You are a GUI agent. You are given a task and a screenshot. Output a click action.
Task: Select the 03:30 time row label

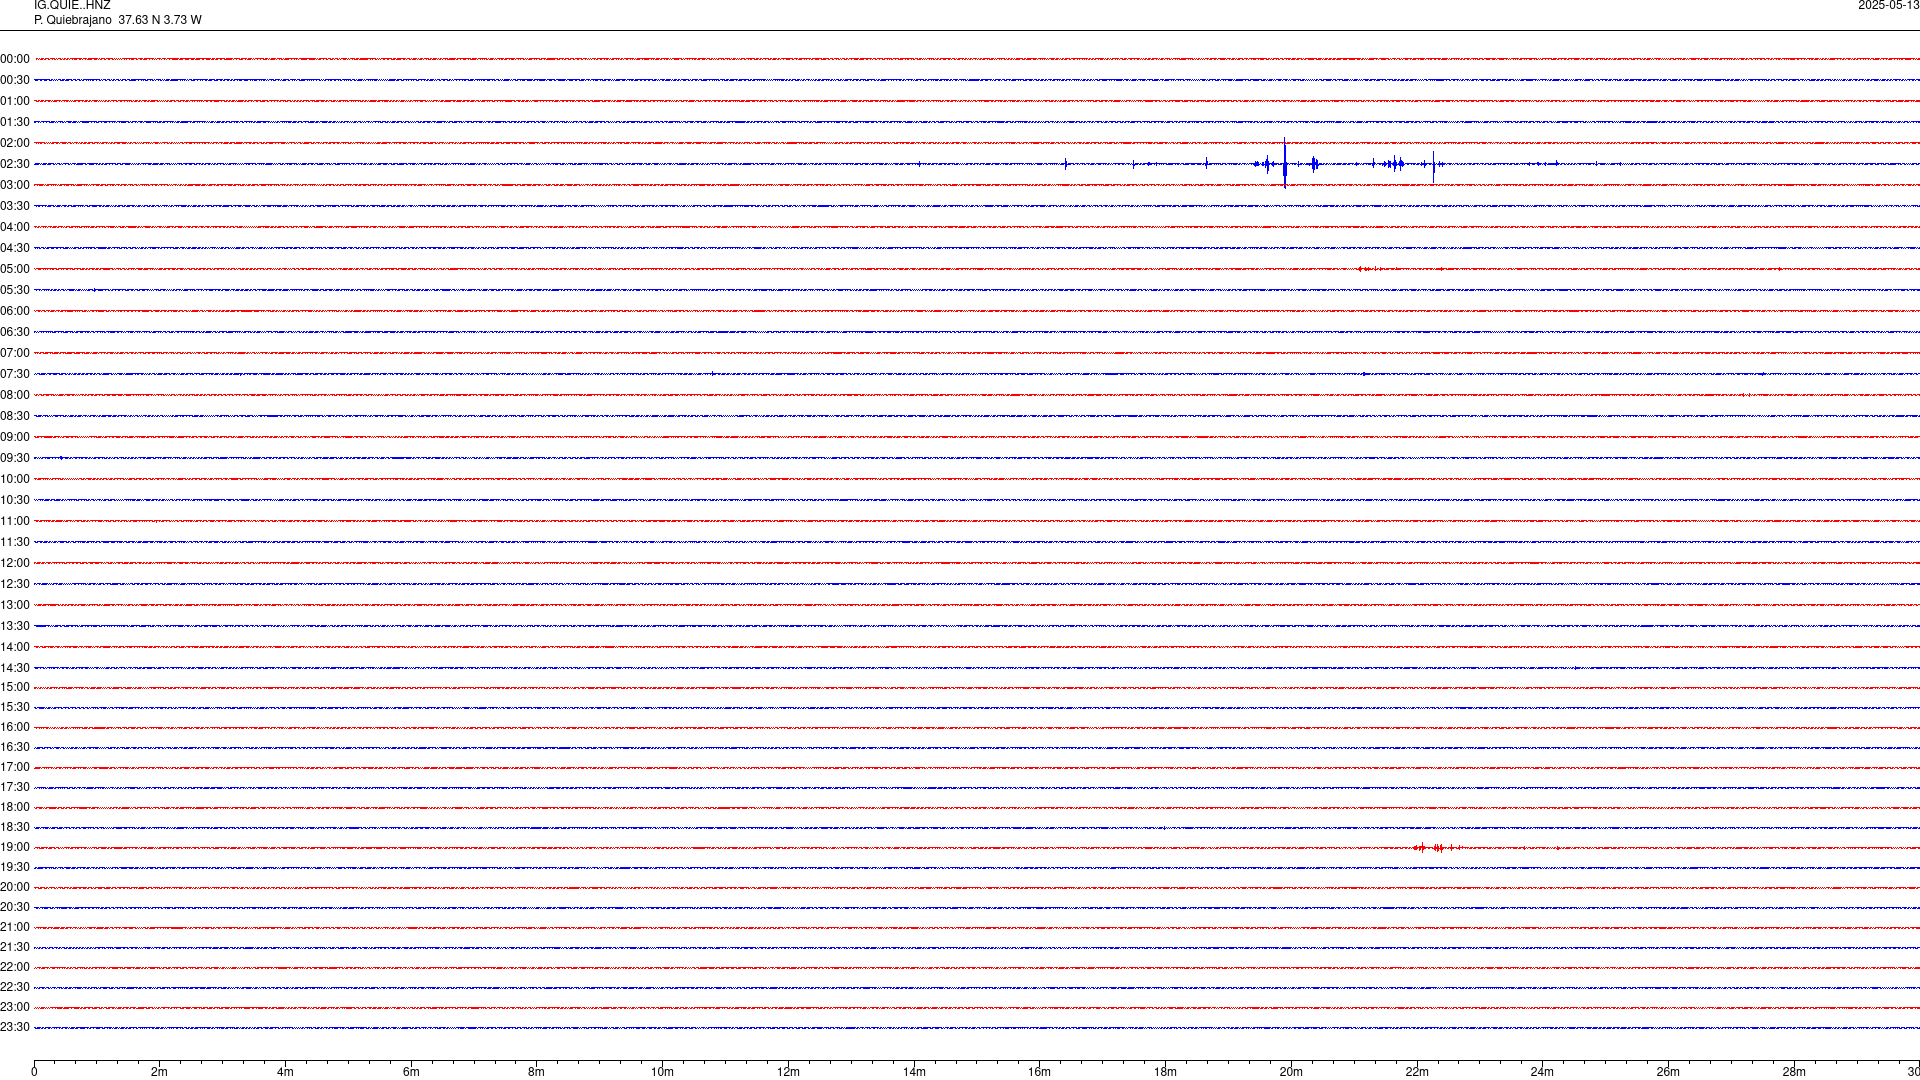[x=15, y=206]
